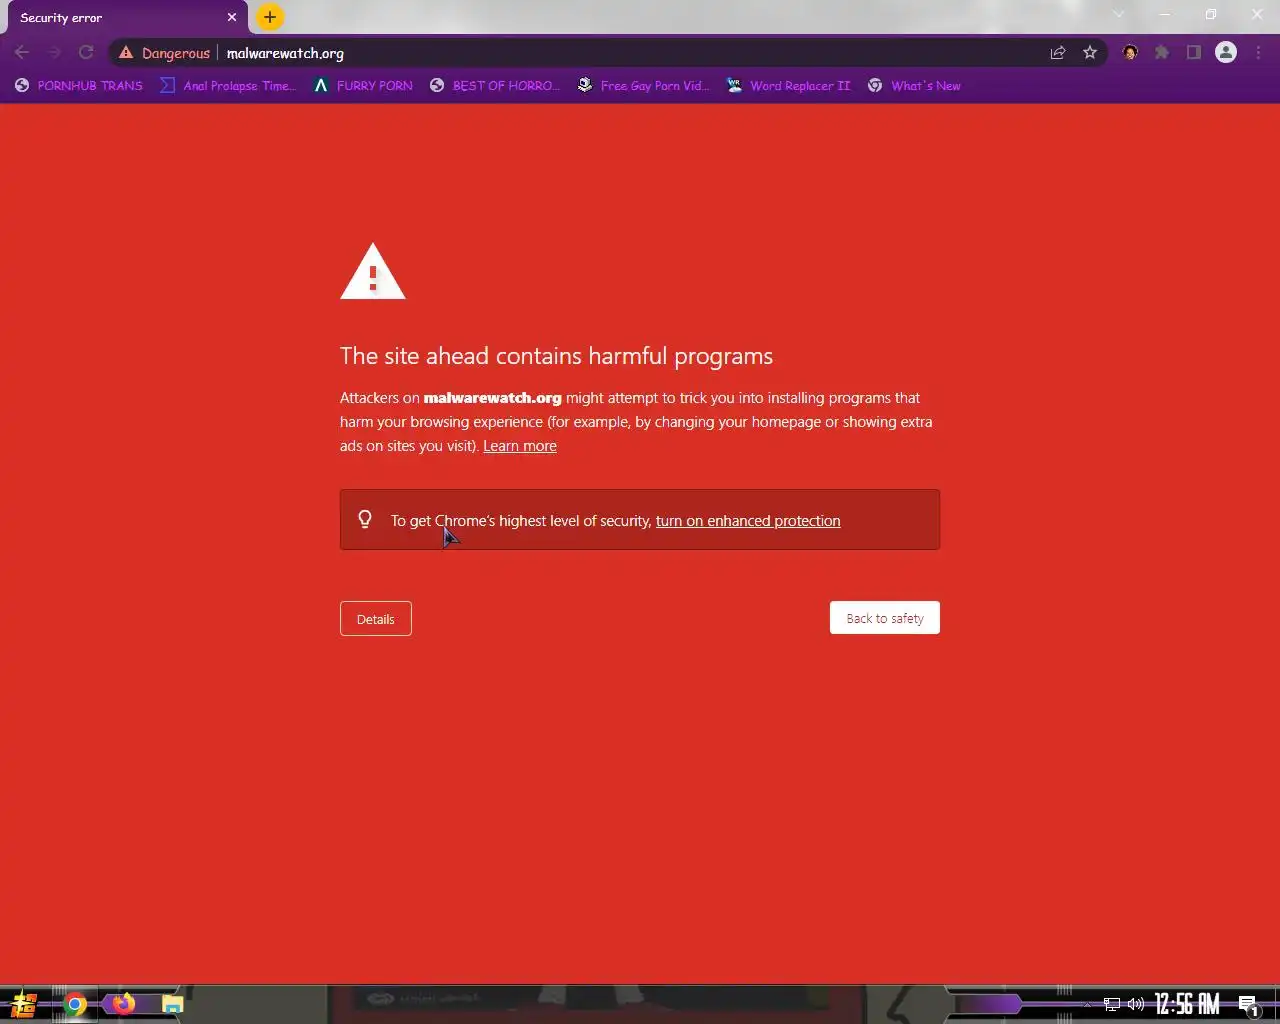Click the Chrome icon on the taskbar
The image size is (1280, 1024).
click(x=75, y=1004)
